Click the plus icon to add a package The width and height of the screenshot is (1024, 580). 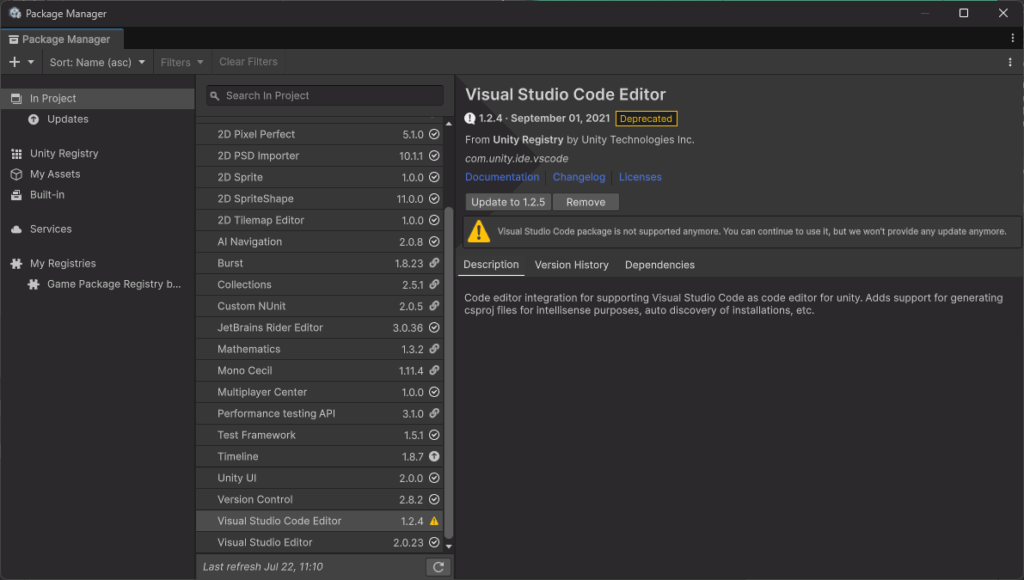point(14,62)
